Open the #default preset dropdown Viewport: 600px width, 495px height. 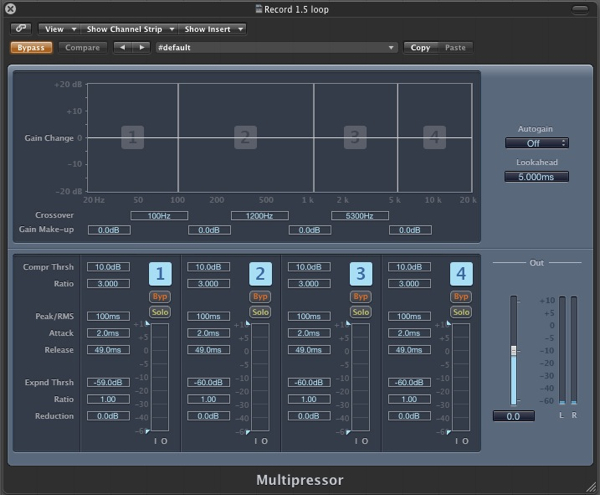(x=276, y=48)
